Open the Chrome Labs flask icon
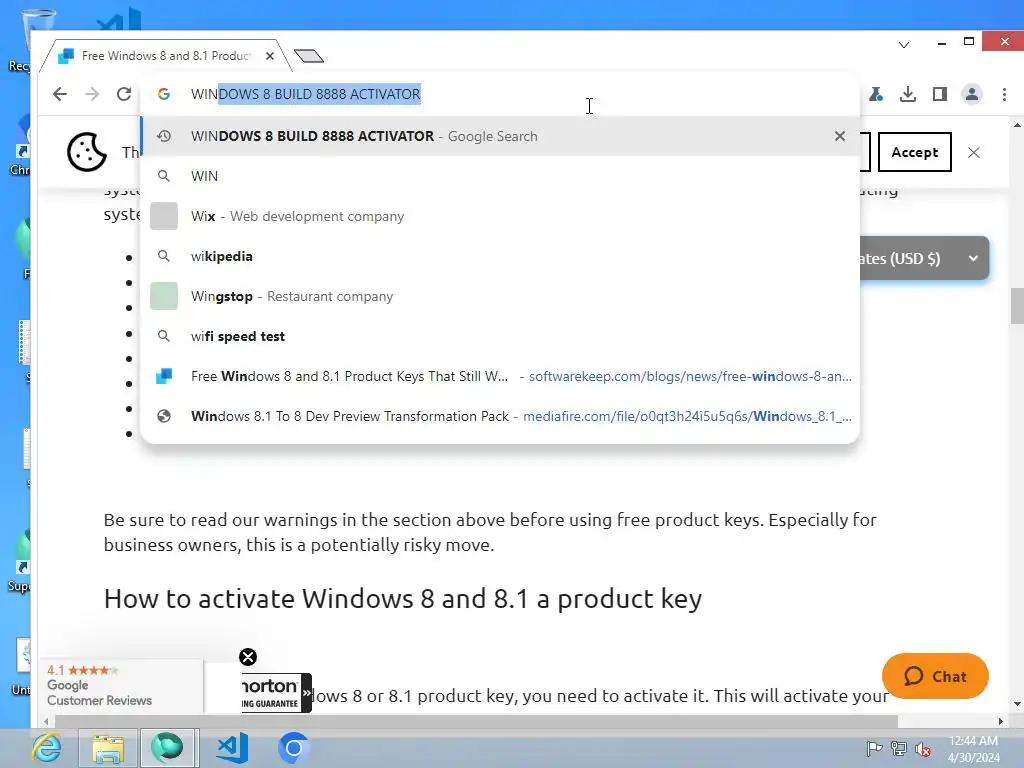 [876, 95]
